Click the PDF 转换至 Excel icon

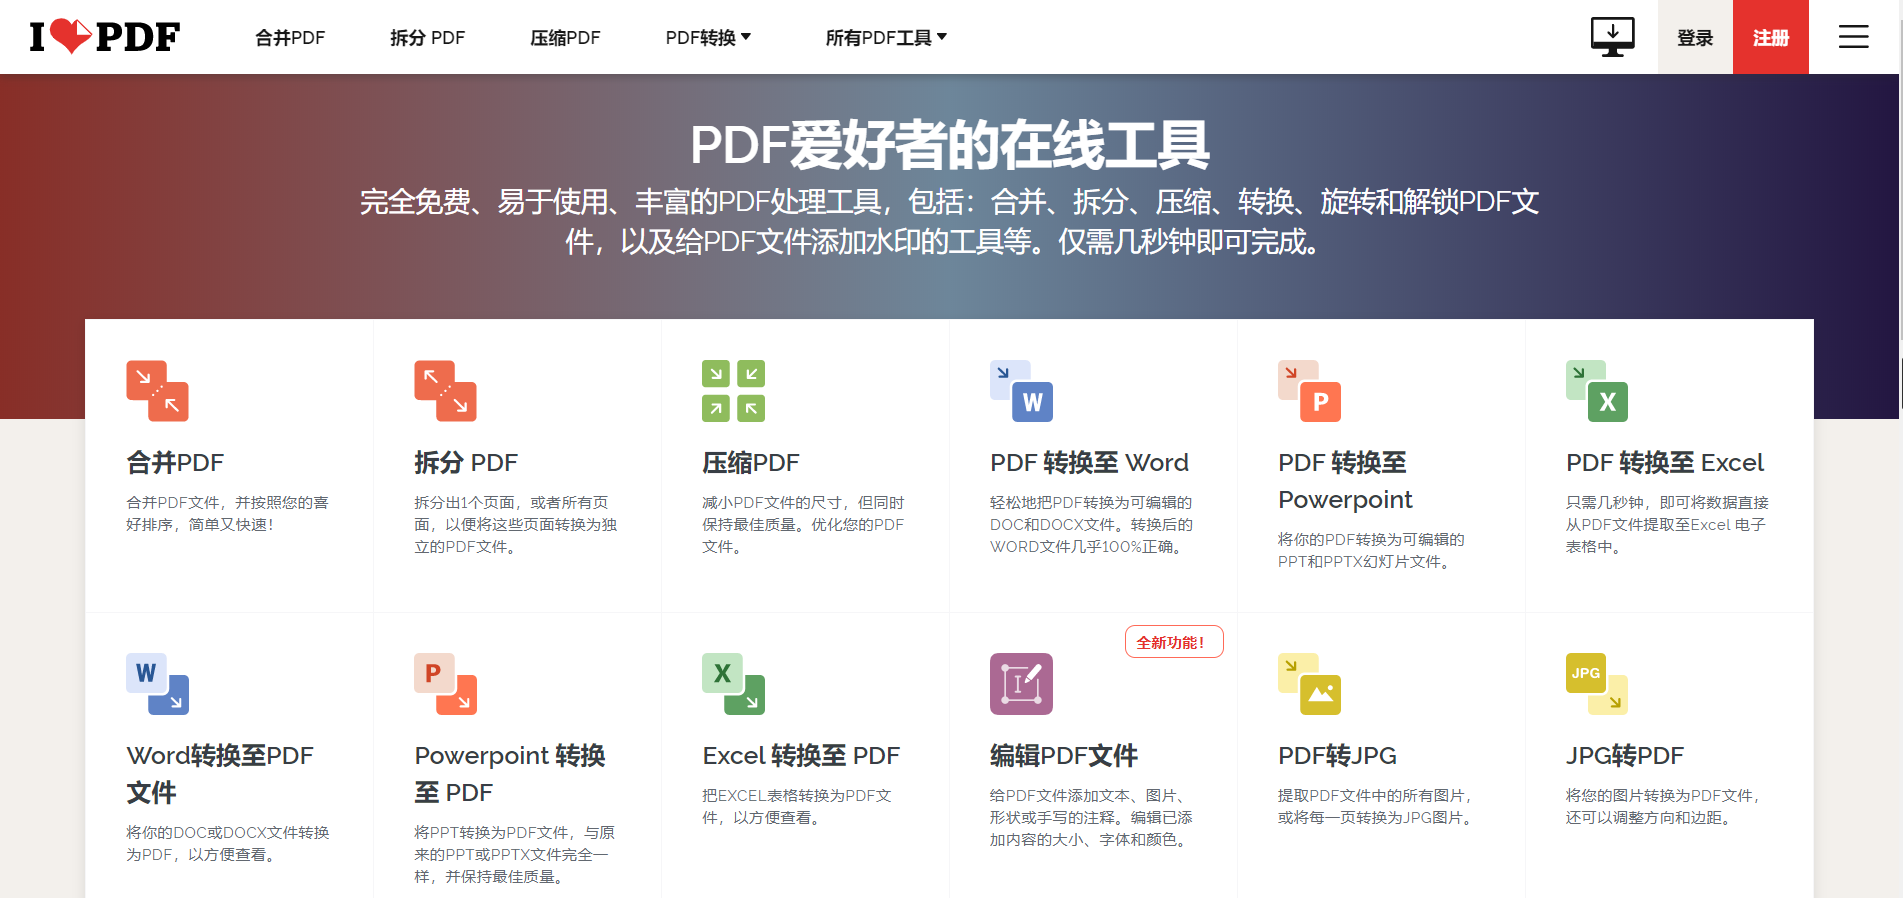1597,391
